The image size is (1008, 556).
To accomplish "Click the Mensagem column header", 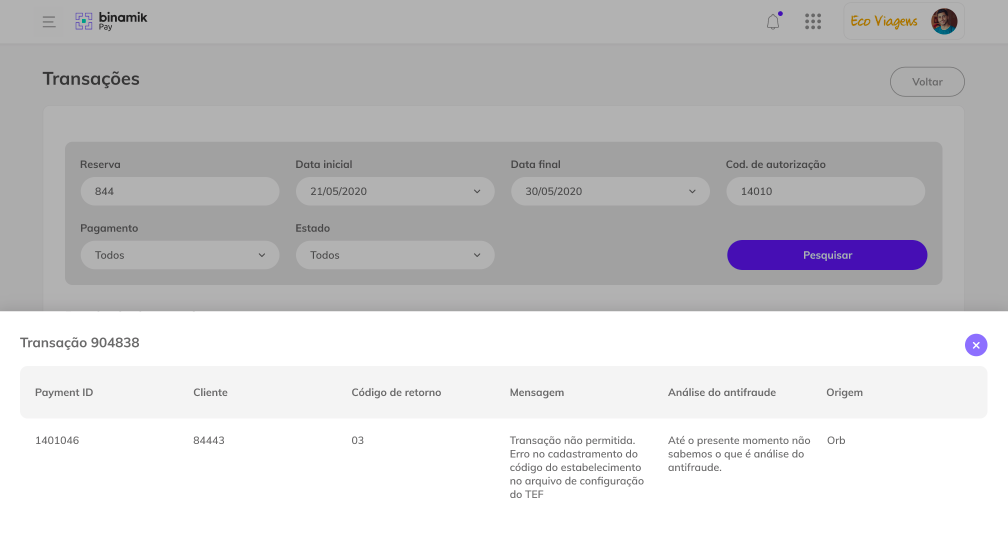I will [x=537, y=392].
